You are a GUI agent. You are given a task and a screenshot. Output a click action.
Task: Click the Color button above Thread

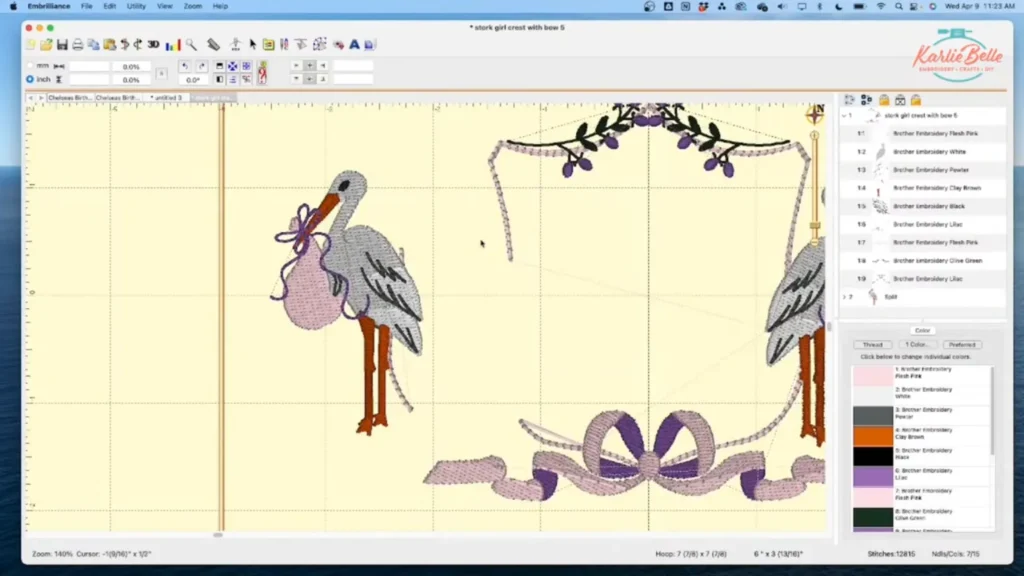[922, 330]
